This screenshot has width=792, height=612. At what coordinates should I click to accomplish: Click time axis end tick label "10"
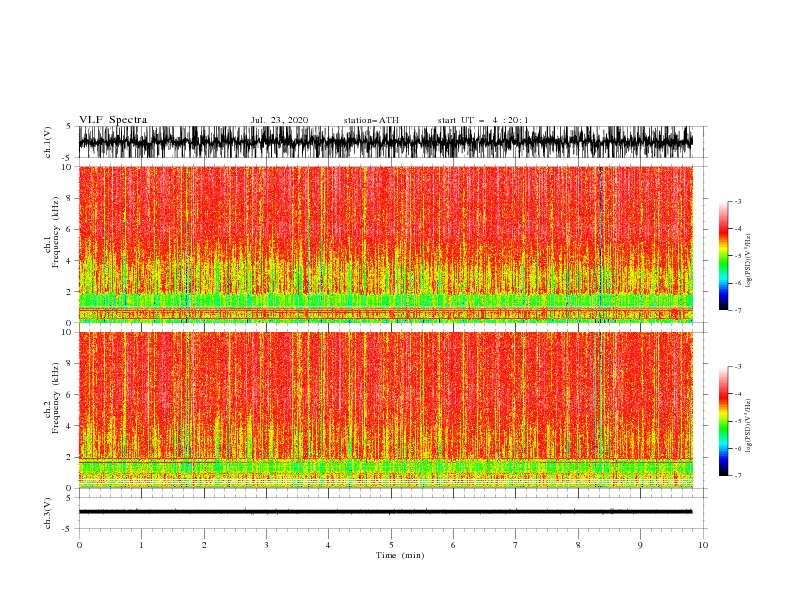pyautogui.click(x=703, y=545)
